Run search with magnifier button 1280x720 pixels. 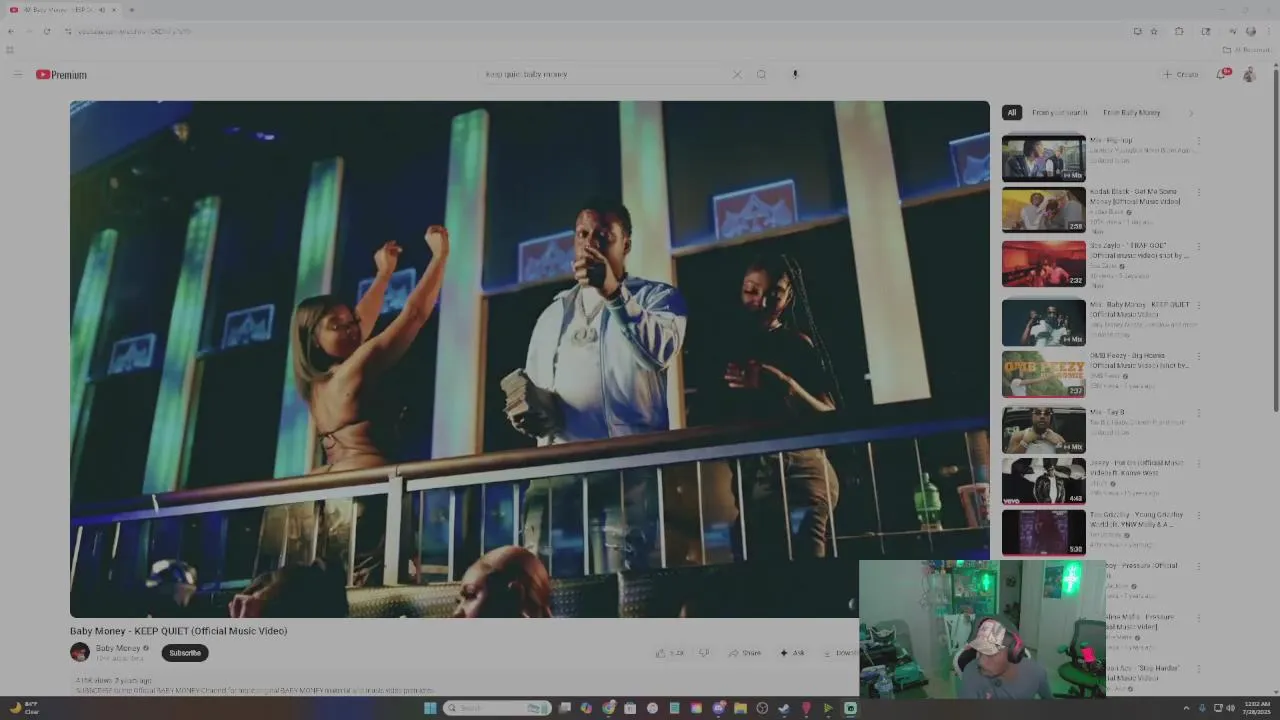point(761,74)
